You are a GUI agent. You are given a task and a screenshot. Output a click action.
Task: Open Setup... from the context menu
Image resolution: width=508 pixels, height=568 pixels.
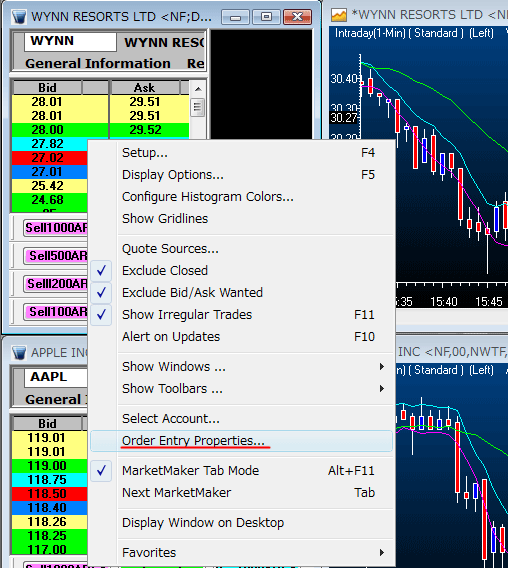[x=241, y=153]
